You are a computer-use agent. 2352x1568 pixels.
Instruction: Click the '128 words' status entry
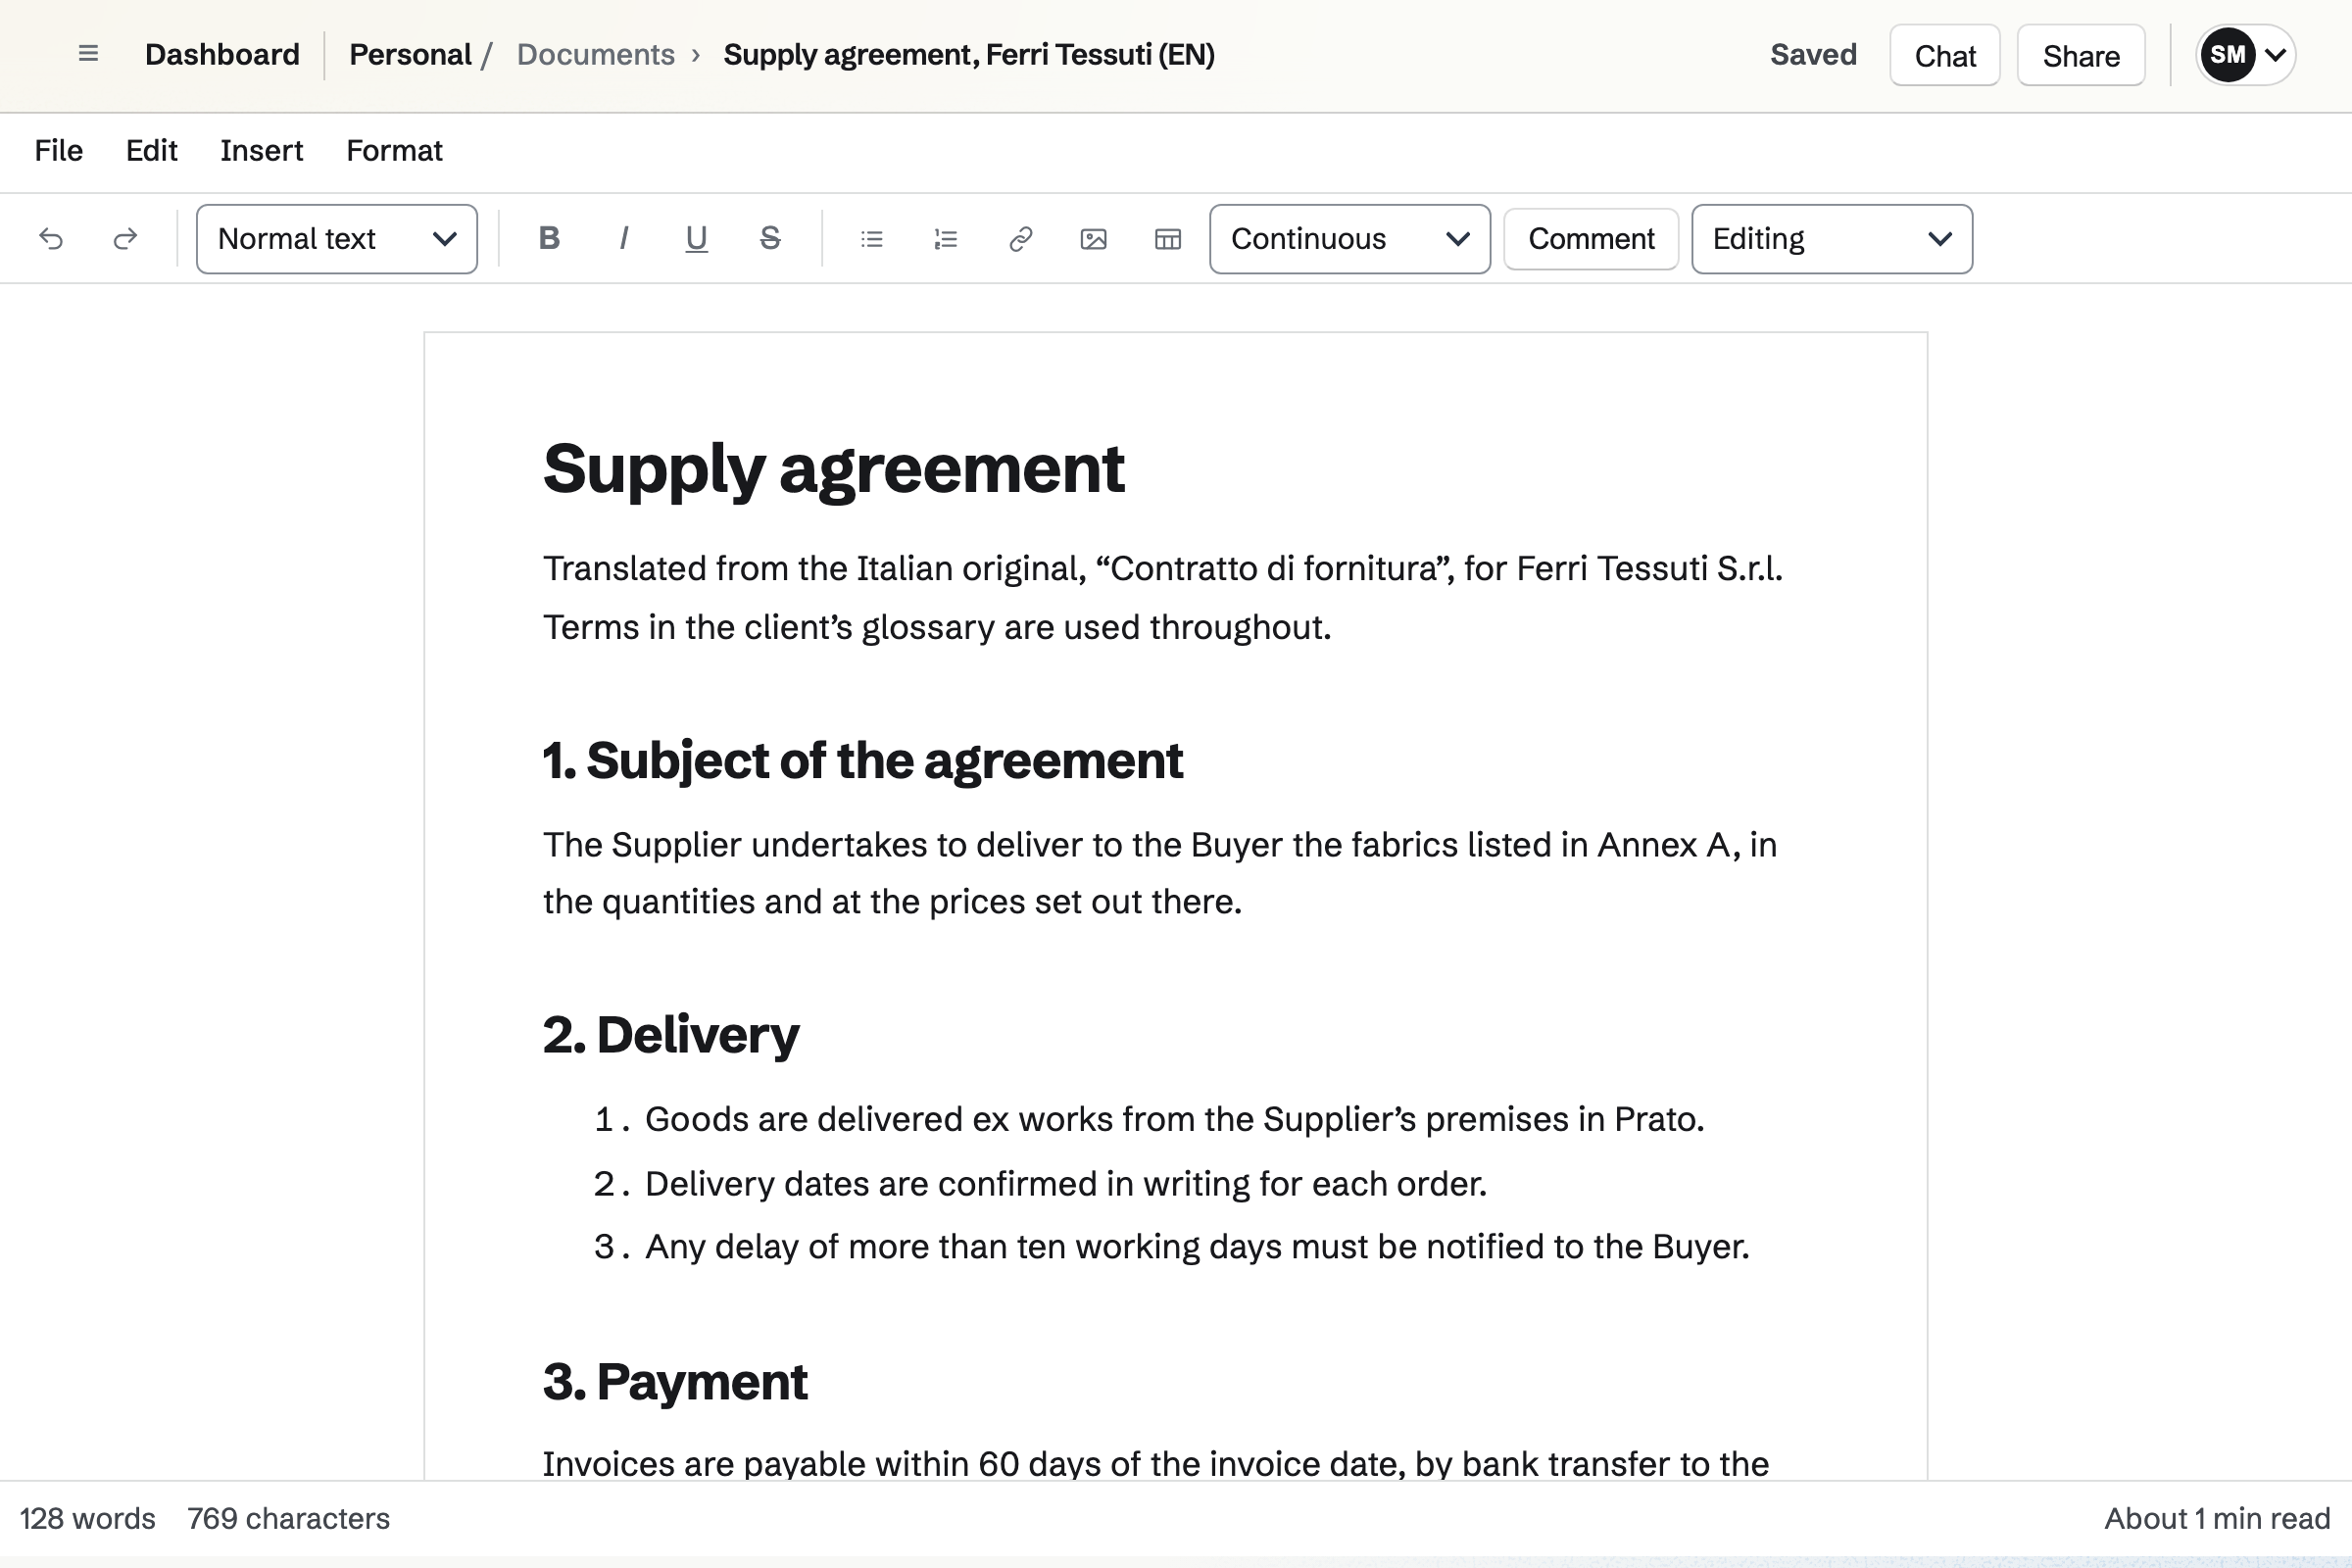(x=88, y=1519)
